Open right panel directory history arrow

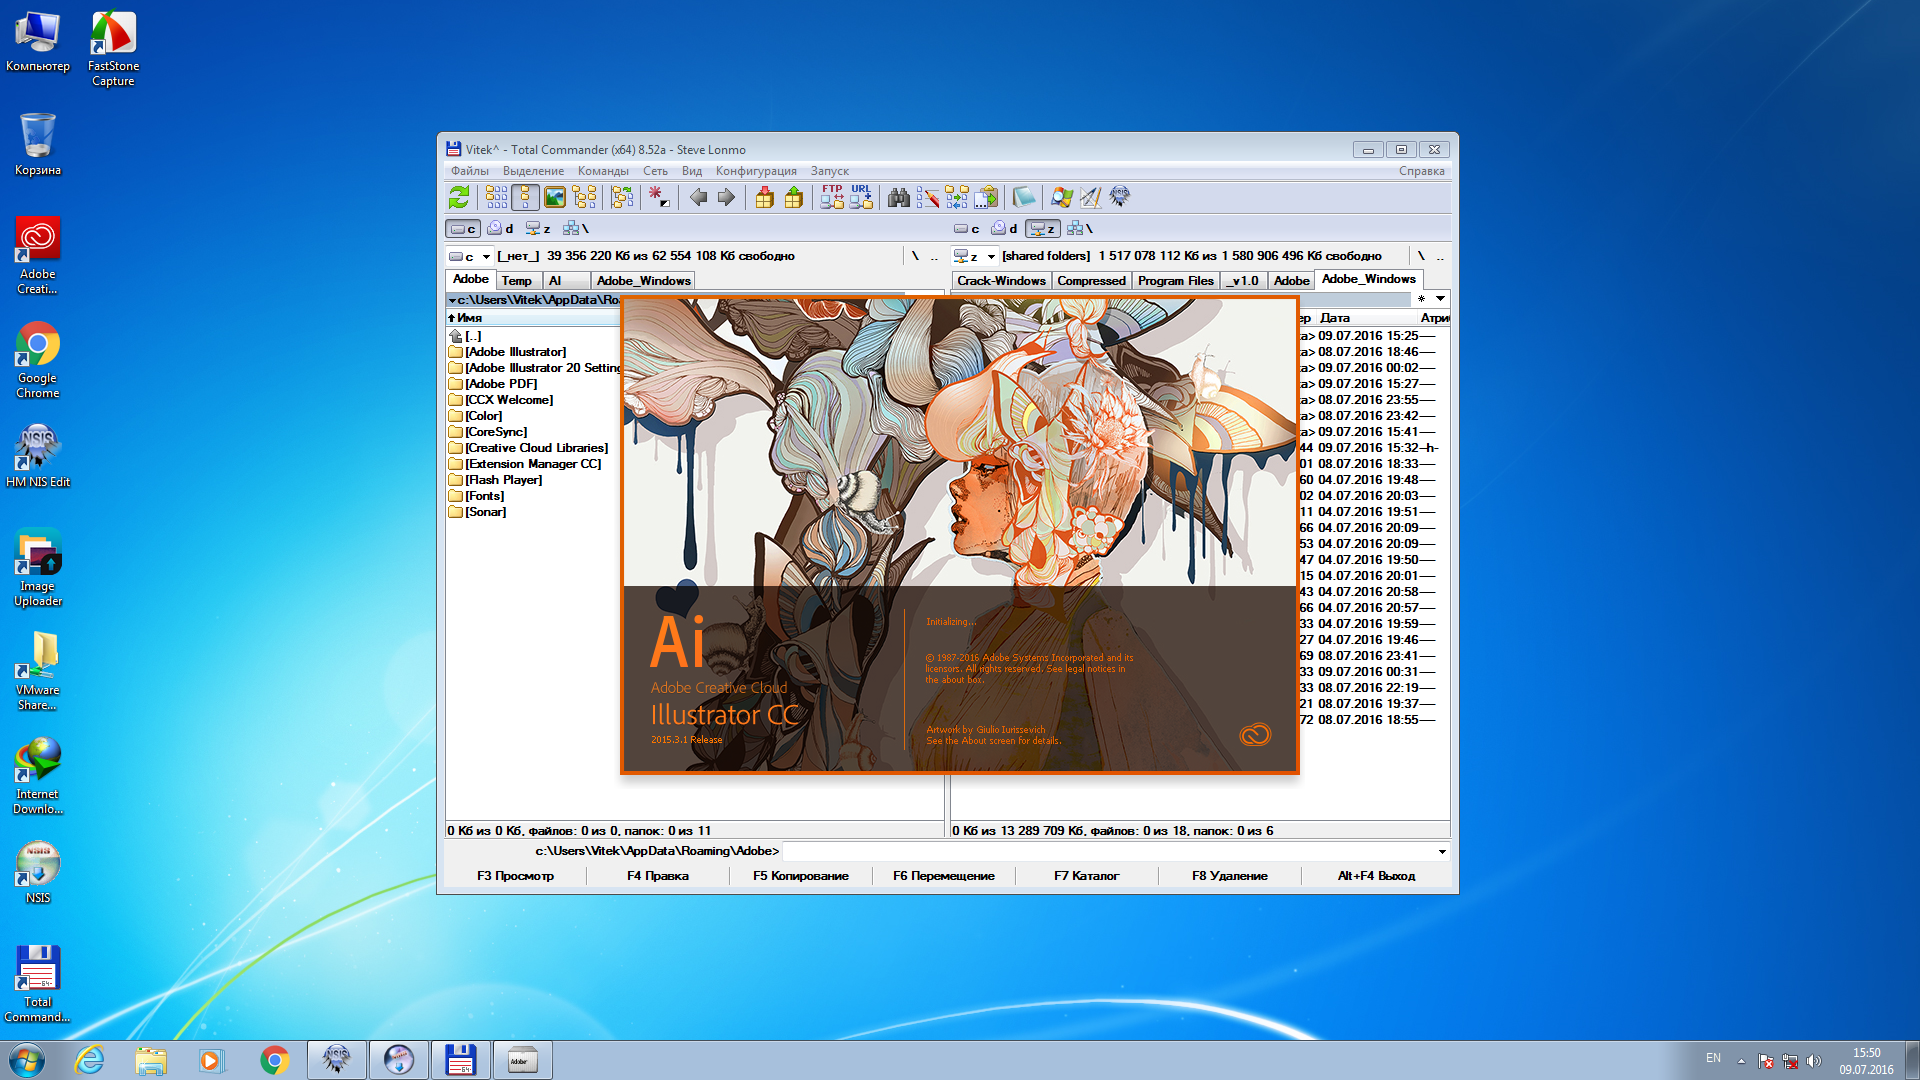(x=1440, y=299)
